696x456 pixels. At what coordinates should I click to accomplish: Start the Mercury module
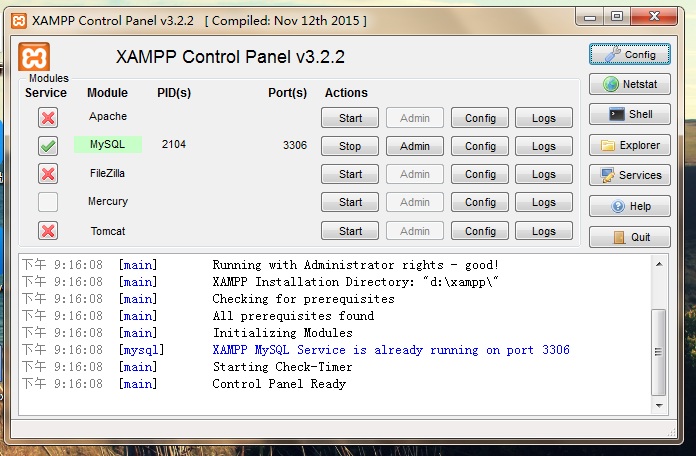pyautogui.click(x=350, y=202)
